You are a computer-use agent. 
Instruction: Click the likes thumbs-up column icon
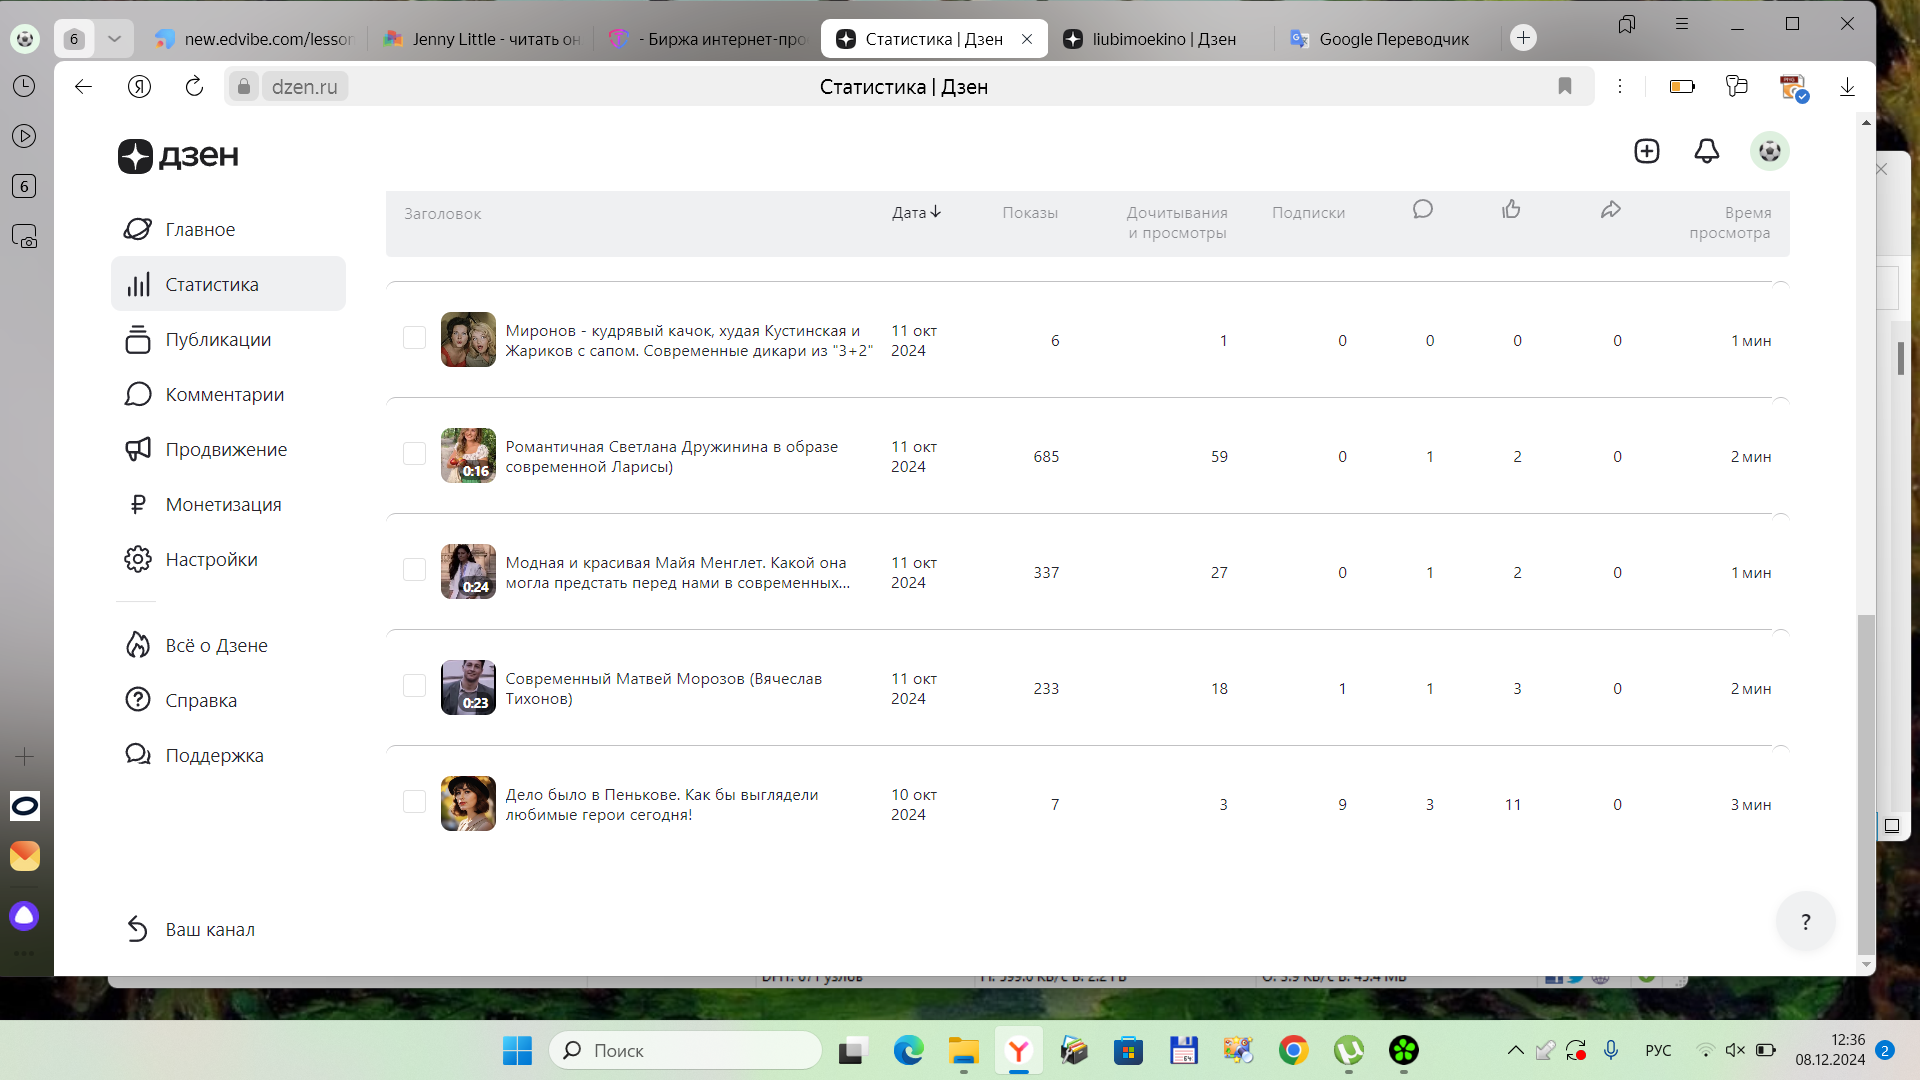(1511, 209)
